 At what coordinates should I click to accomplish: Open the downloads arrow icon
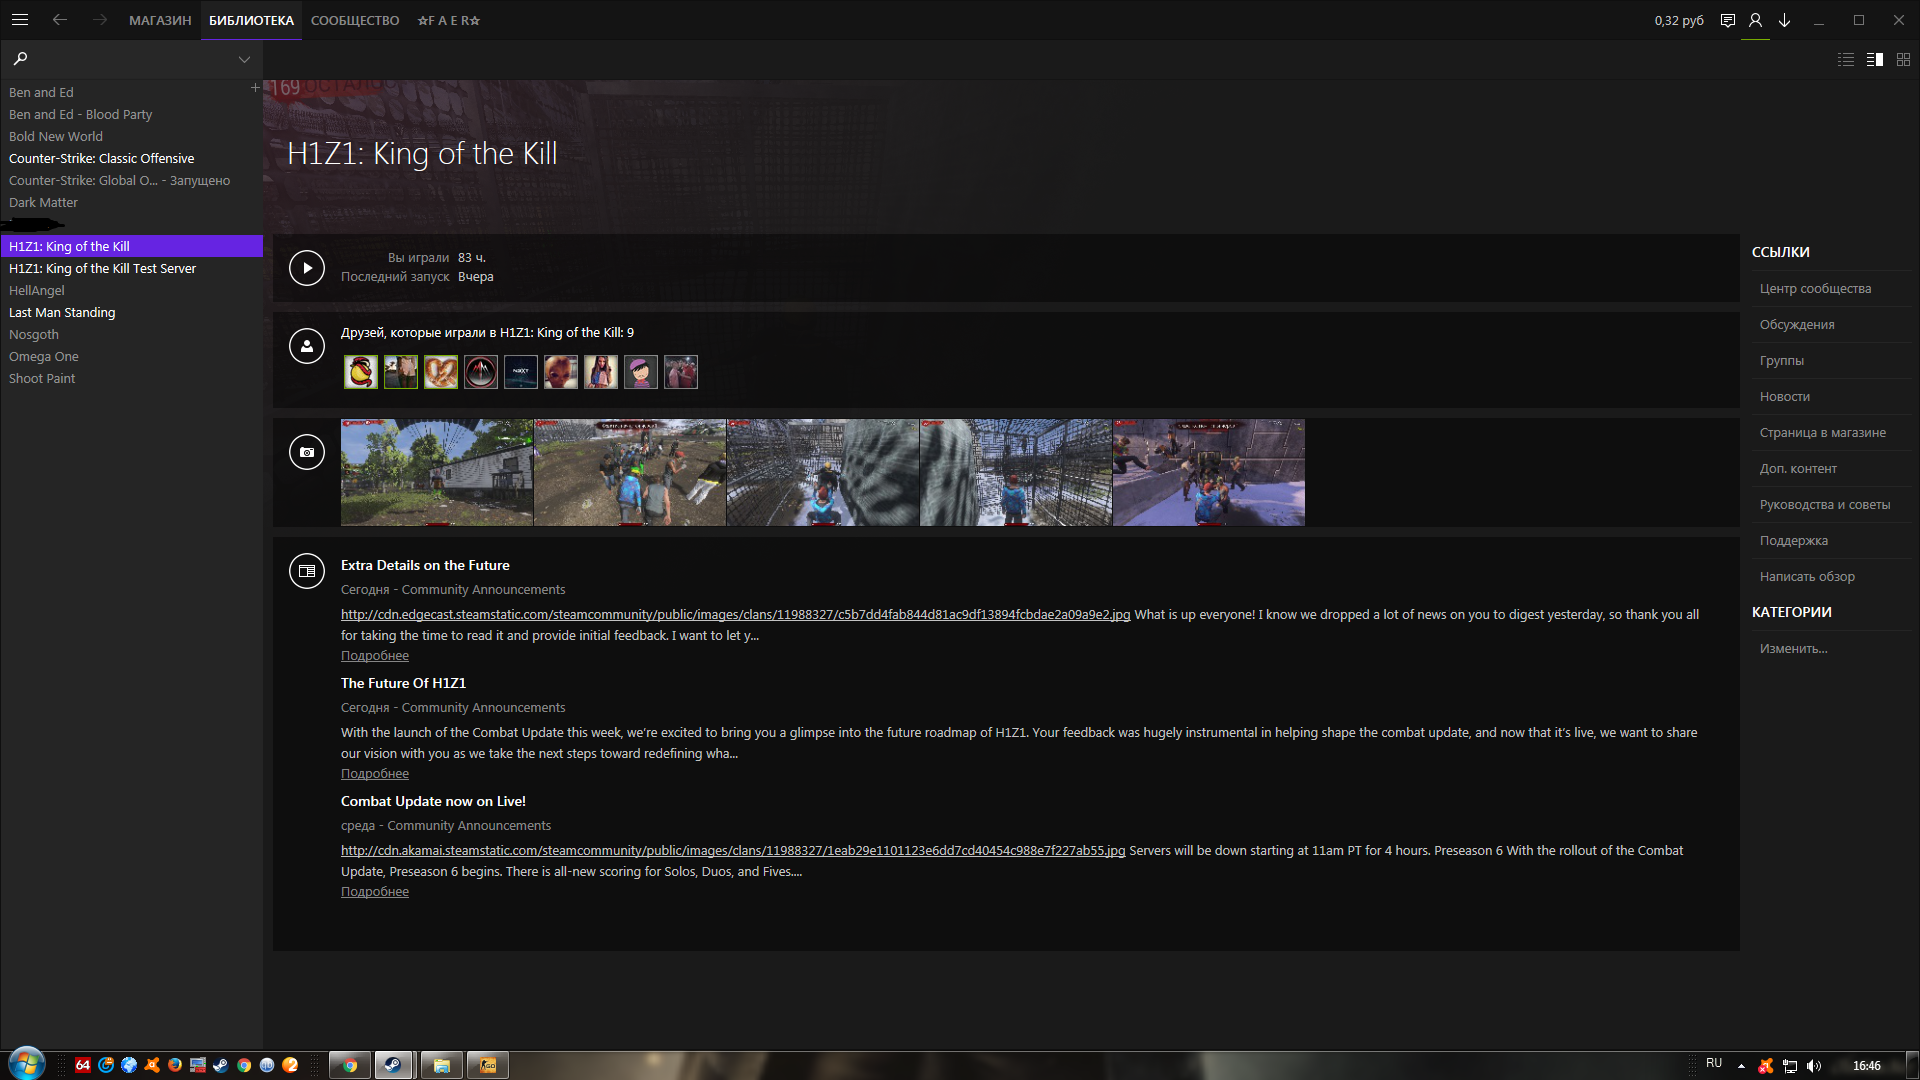[x=1784, y=20]
